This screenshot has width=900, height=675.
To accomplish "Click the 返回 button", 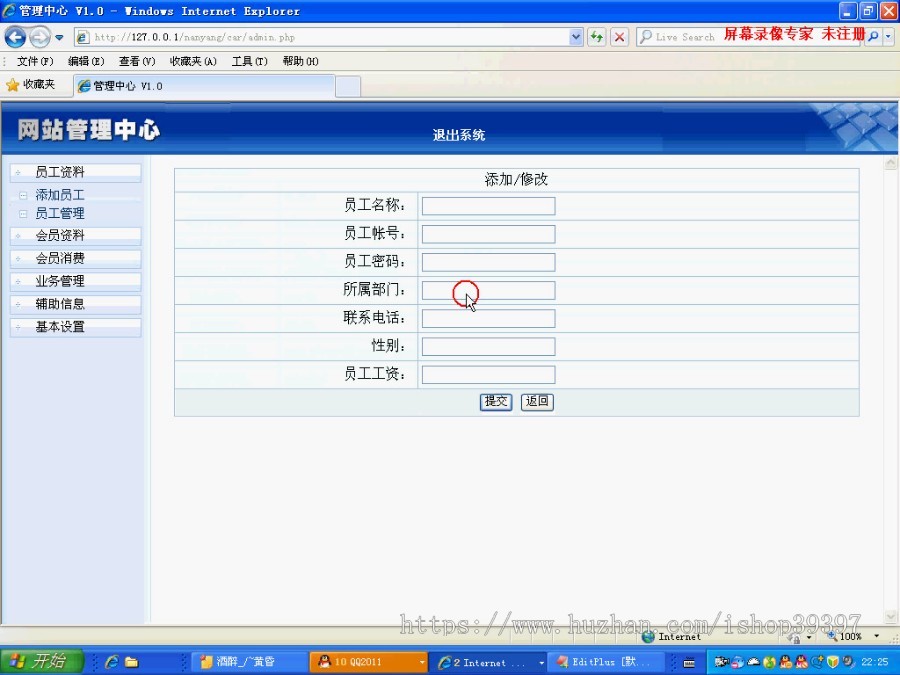I will [x=537, y=402].
